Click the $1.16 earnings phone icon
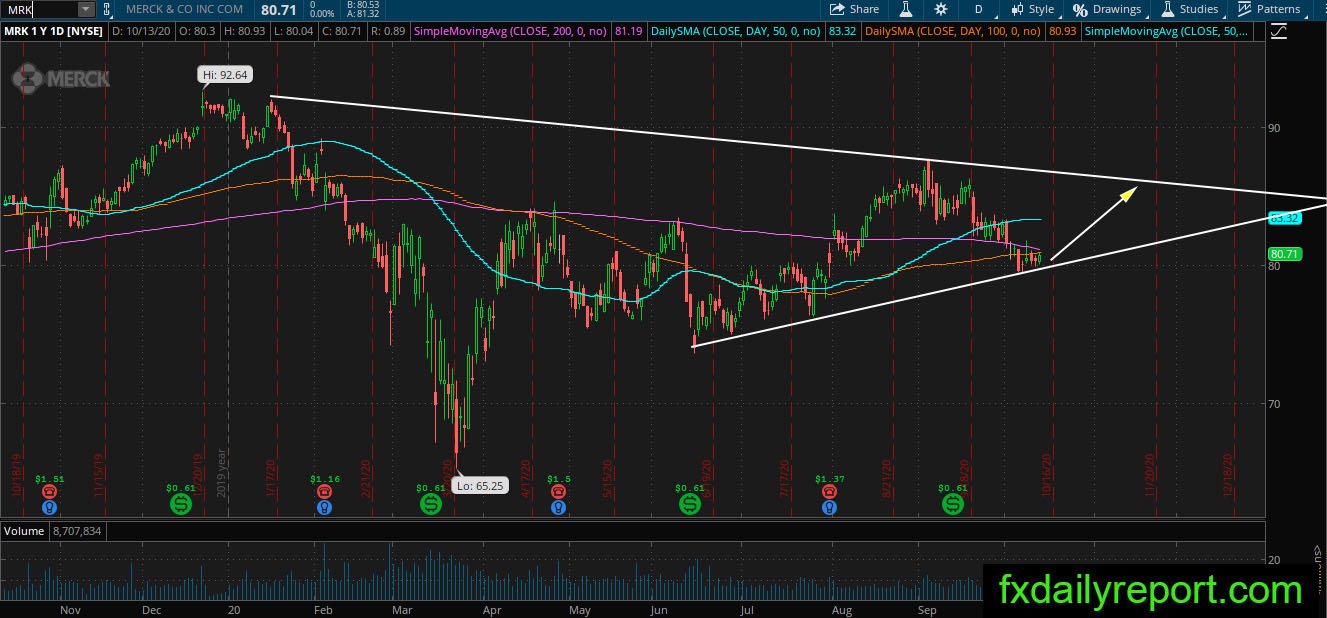Viewport: 1327px width, 618px height. click(324, 493)
